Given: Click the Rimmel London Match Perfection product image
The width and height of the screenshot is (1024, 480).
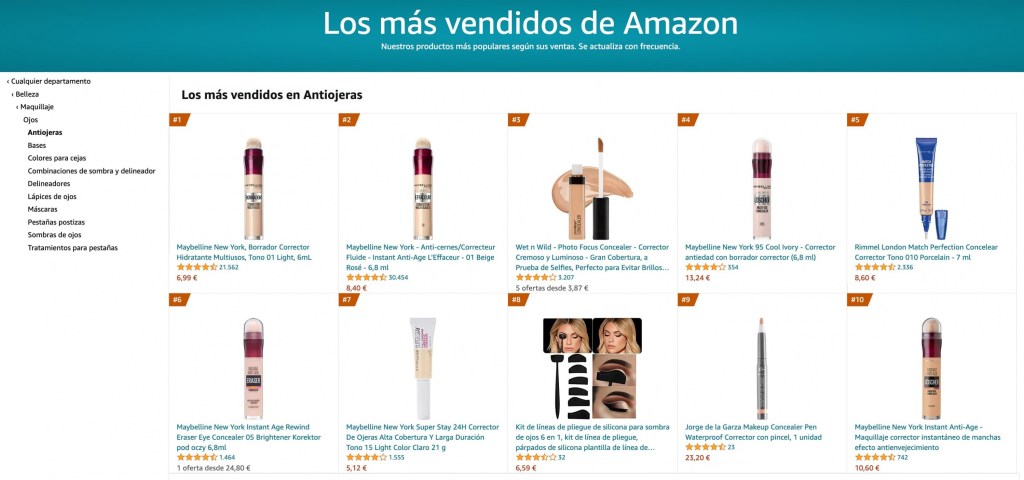Looking at the screenshot, I should click(931, 188).
